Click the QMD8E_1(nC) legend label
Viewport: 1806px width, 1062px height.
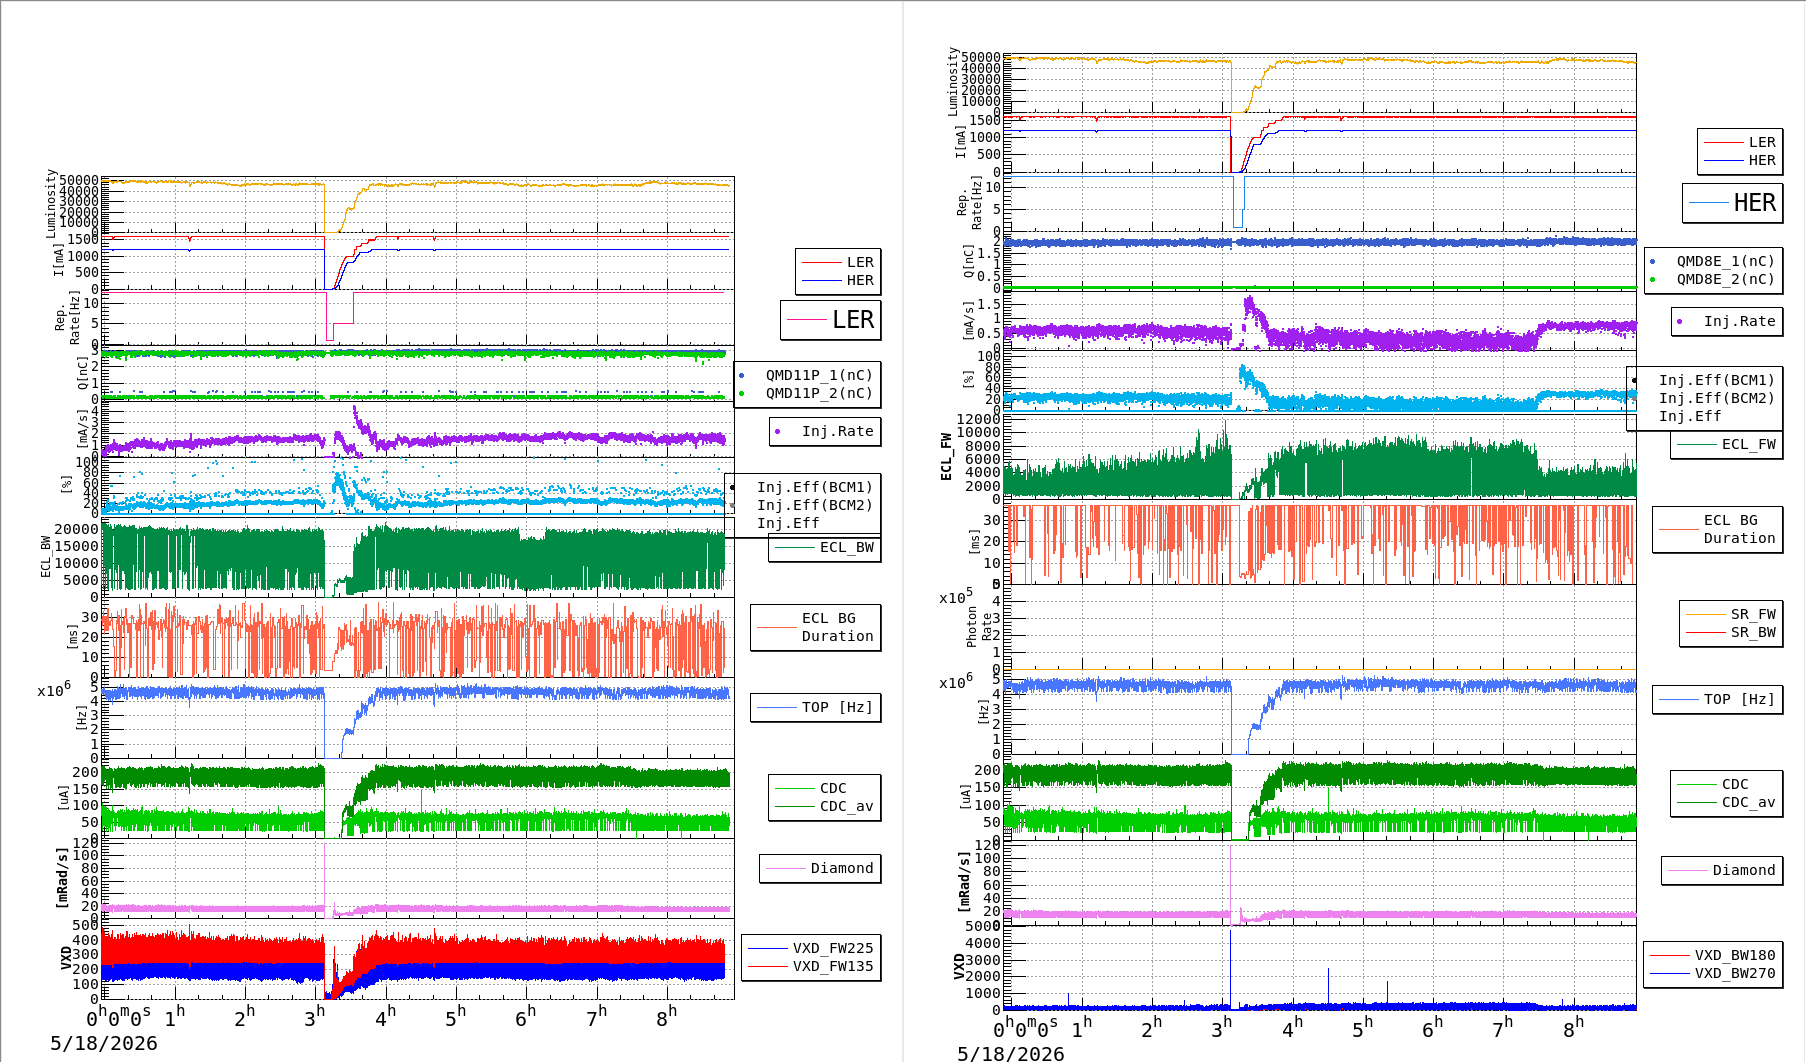click(1726, 261)
